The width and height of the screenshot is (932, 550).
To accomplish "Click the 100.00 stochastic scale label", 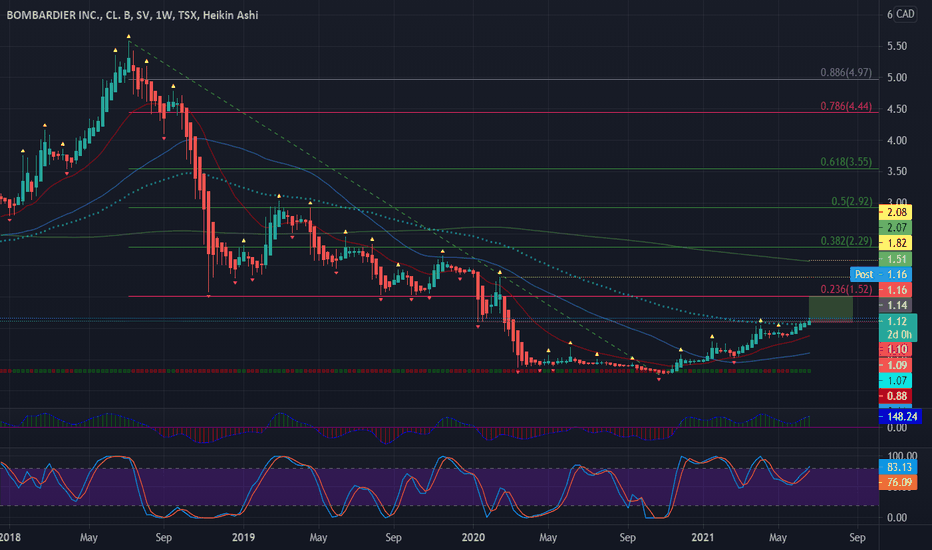I will (902, 457).
